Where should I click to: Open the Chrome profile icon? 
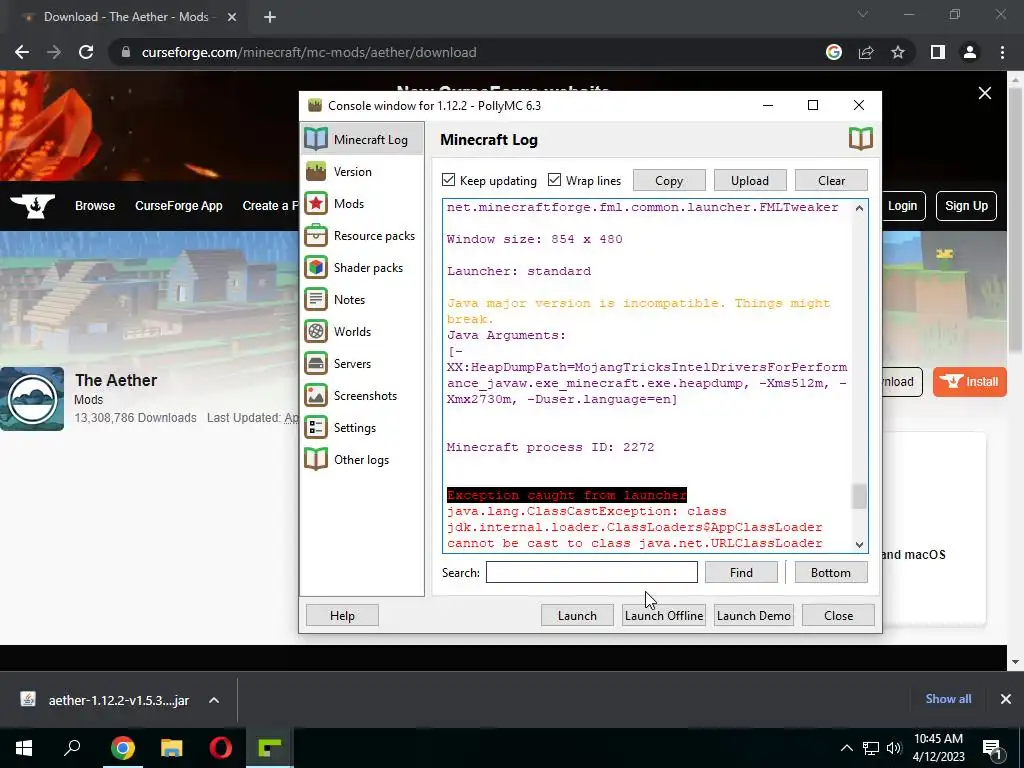pyautogui.click(x=970, y=52)
